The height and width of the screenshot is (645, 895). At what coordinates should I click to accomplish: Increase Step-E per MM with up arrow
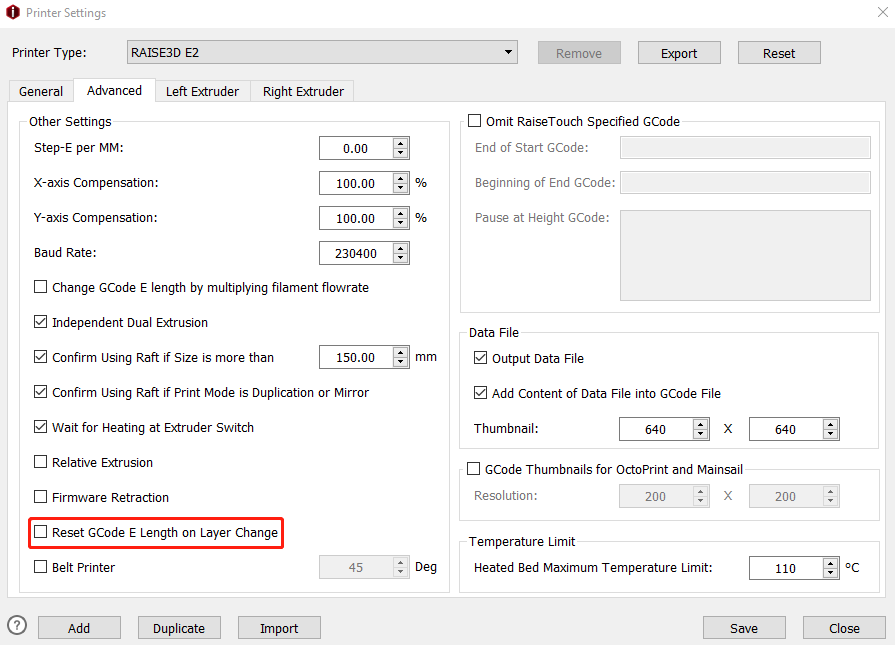click(401, 144)
